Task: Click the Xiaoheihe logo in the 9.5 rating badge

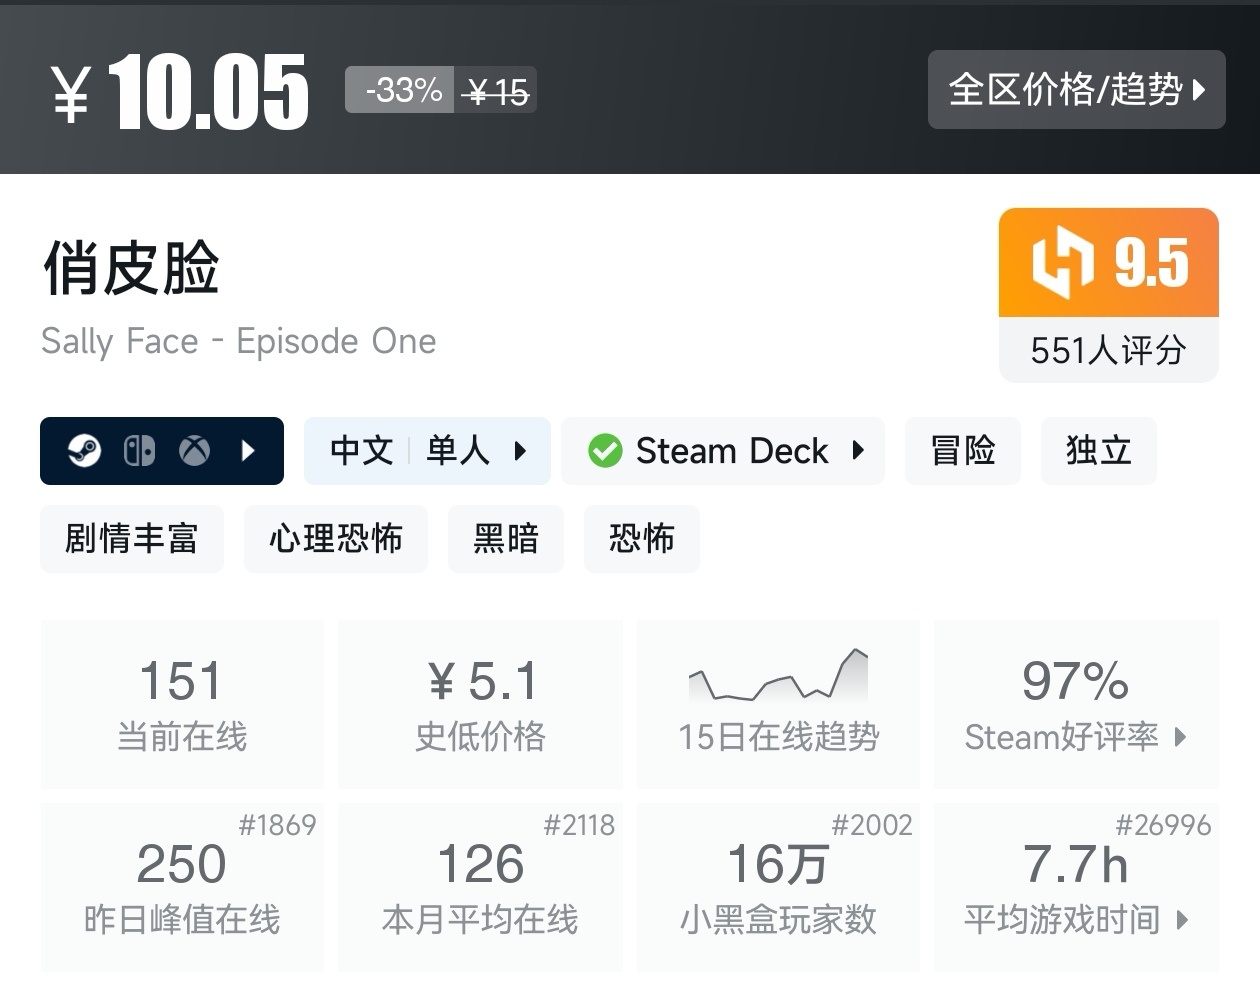Action: tap(1062, 263)
